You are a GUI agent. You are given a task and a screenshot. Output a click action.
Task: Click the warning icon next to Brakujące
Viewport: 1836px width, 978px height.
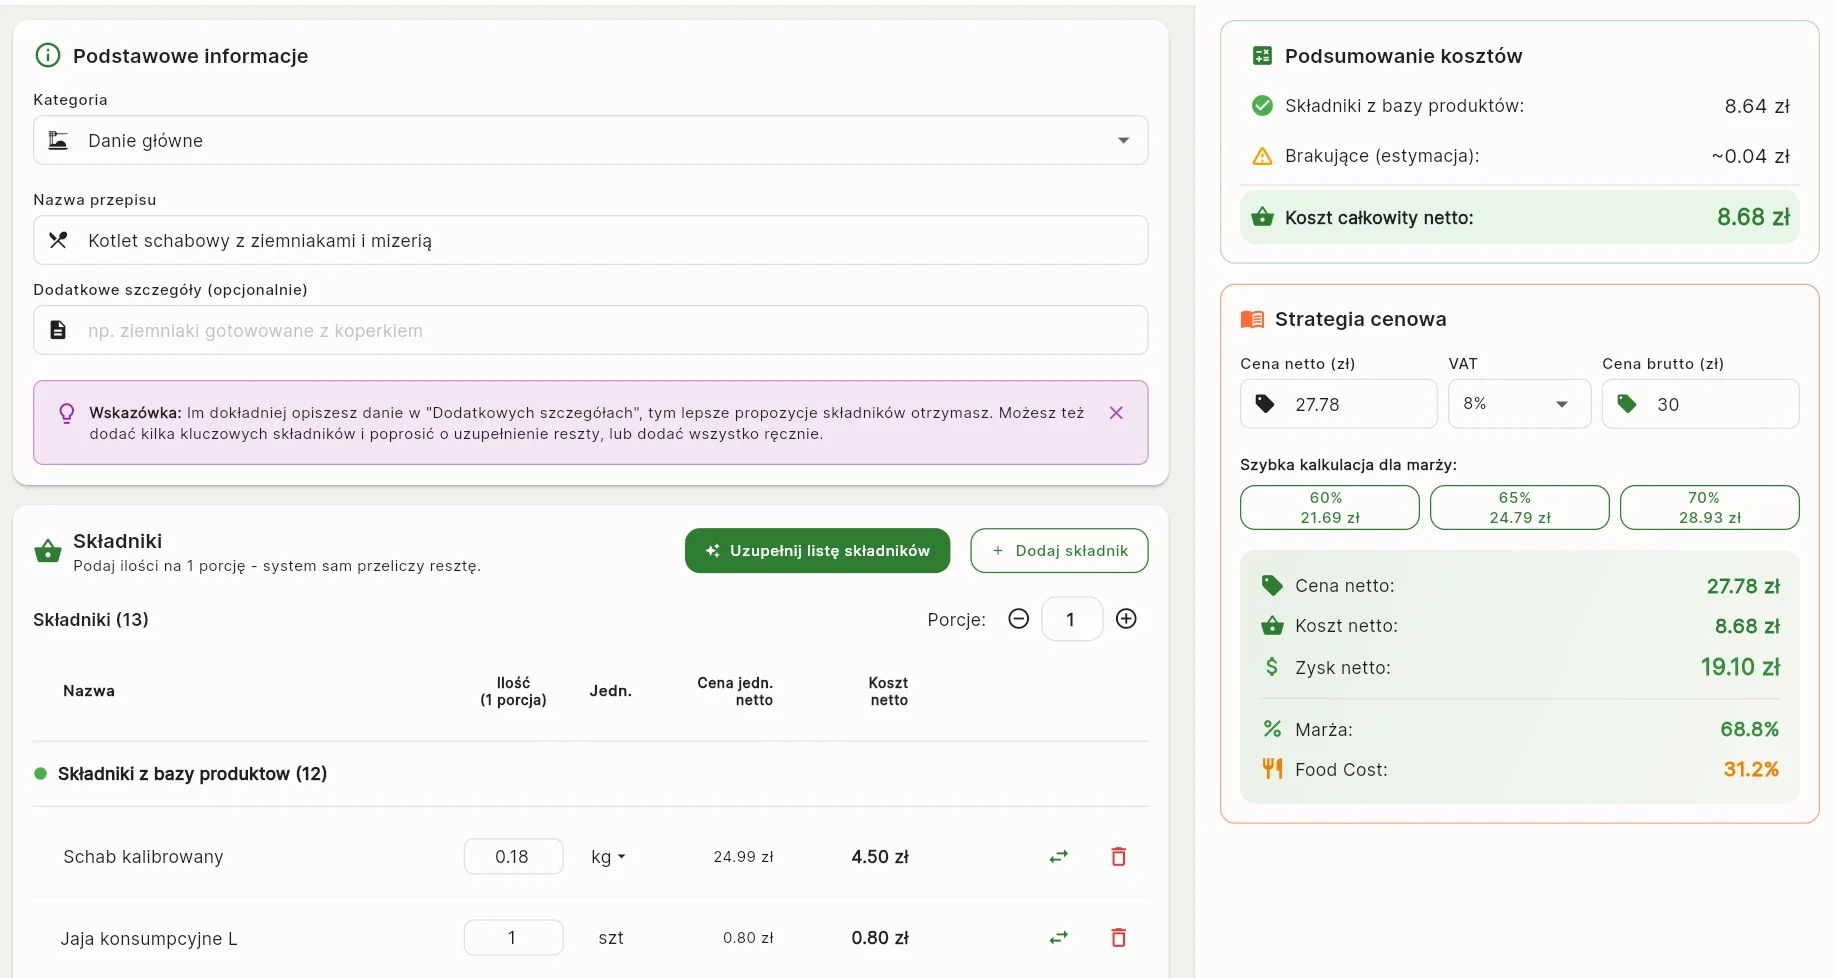(1262, 156)
